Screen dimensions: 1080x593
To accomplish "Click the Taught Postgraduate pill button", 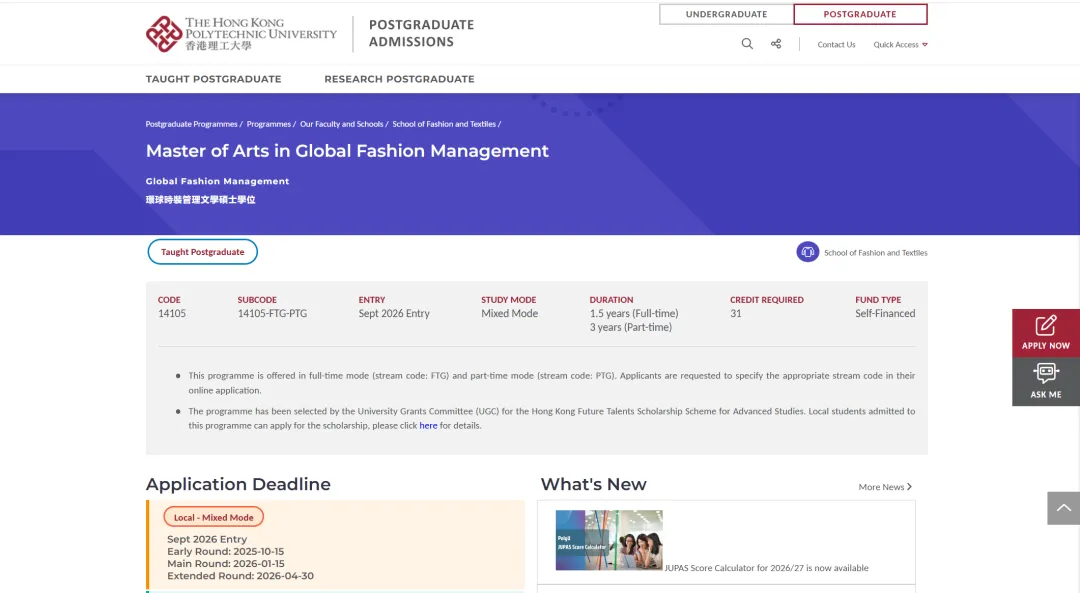I will 203,252.
